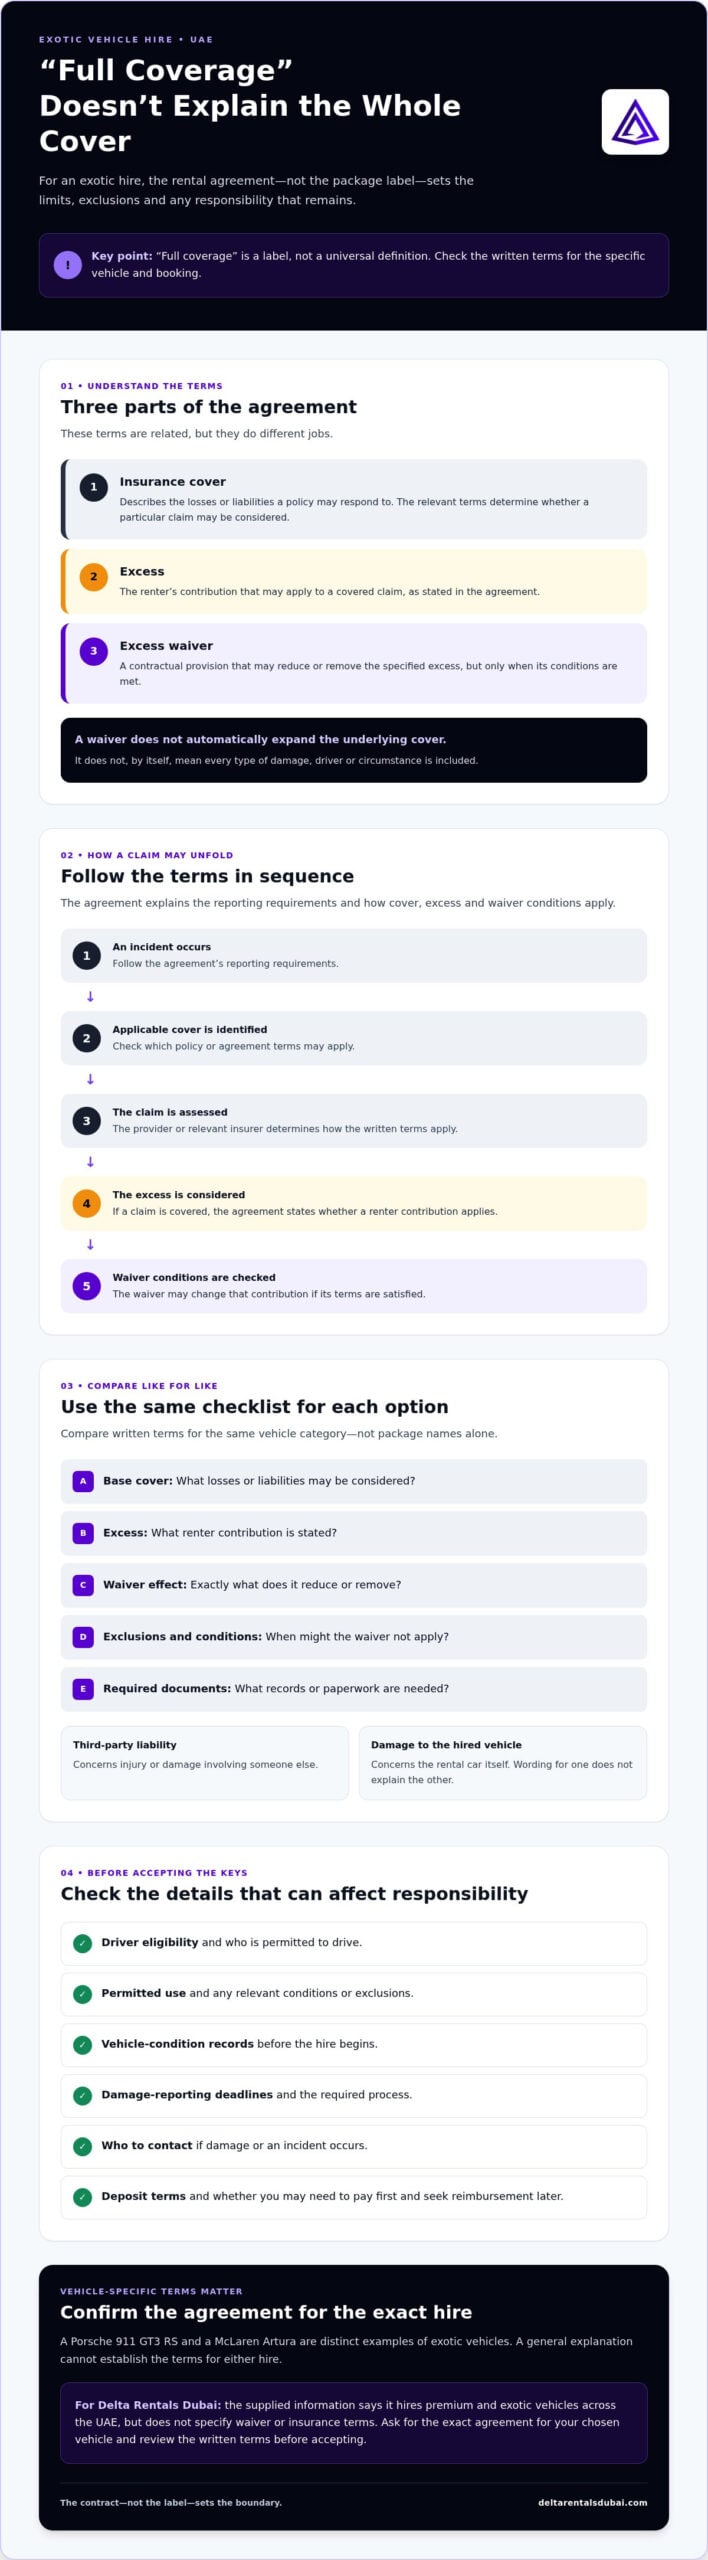This screenshot has width=708, height=2560.
Task: Click the green check beside Permitted use
Action: (x=83, y=1994)
